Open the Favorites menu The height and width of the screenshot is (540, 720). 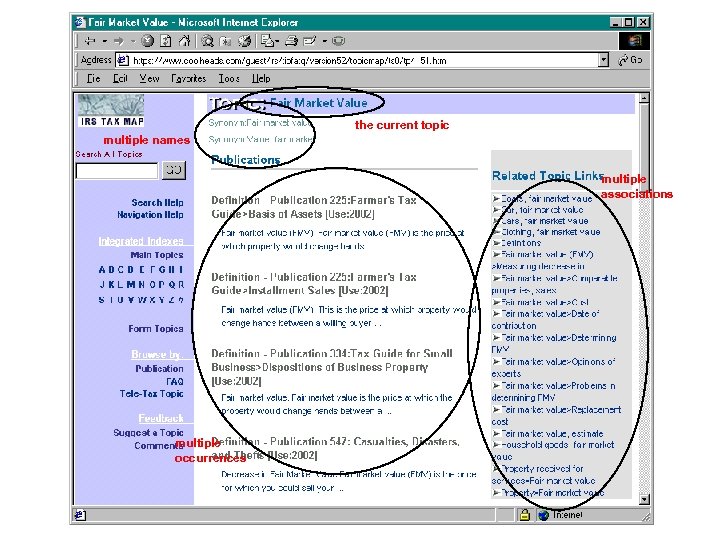[189, 79]
